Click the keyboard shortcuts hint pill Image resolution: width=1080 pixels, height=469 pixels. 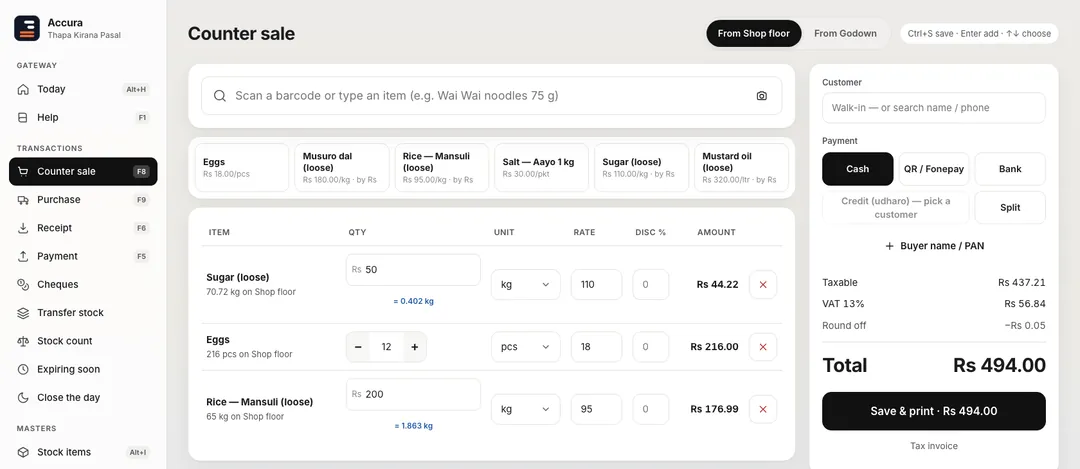point(979,33)
